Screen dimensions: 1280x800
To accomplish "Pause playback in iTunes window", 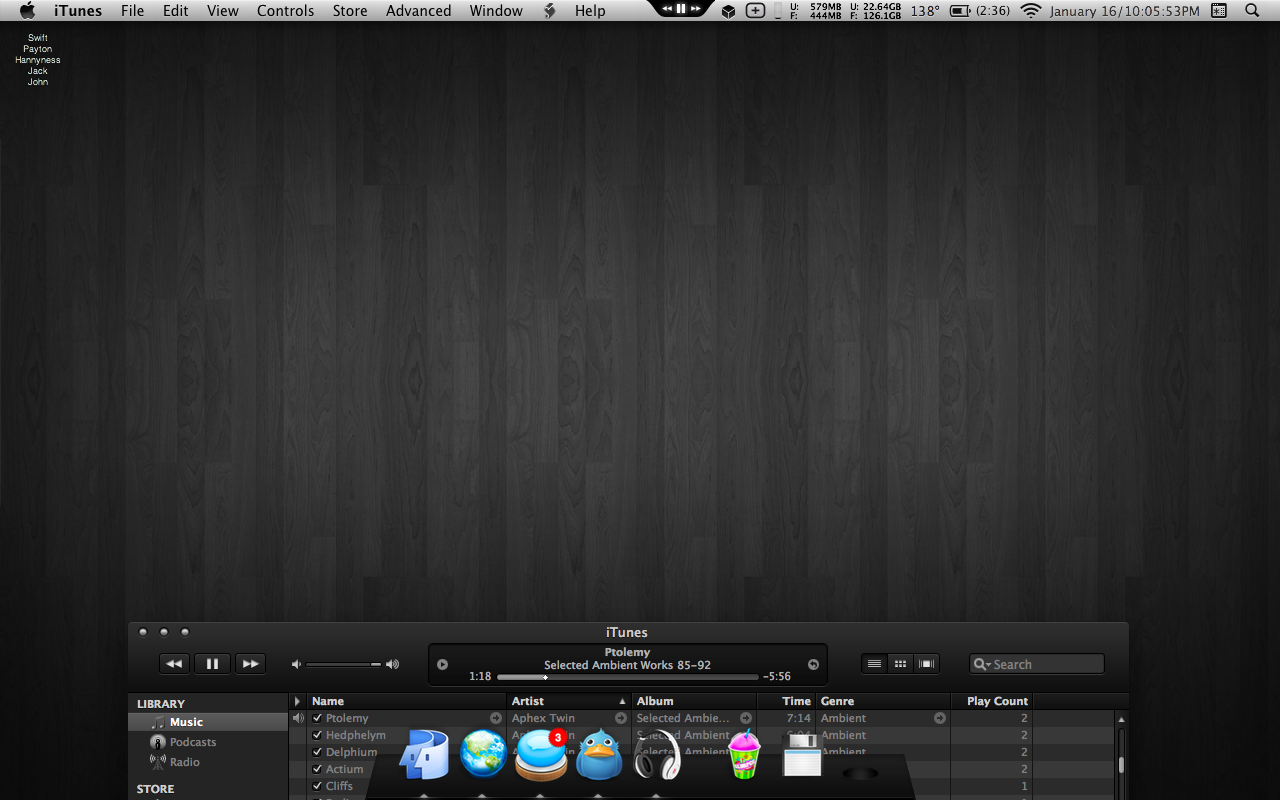I will [x=212, y=664].
